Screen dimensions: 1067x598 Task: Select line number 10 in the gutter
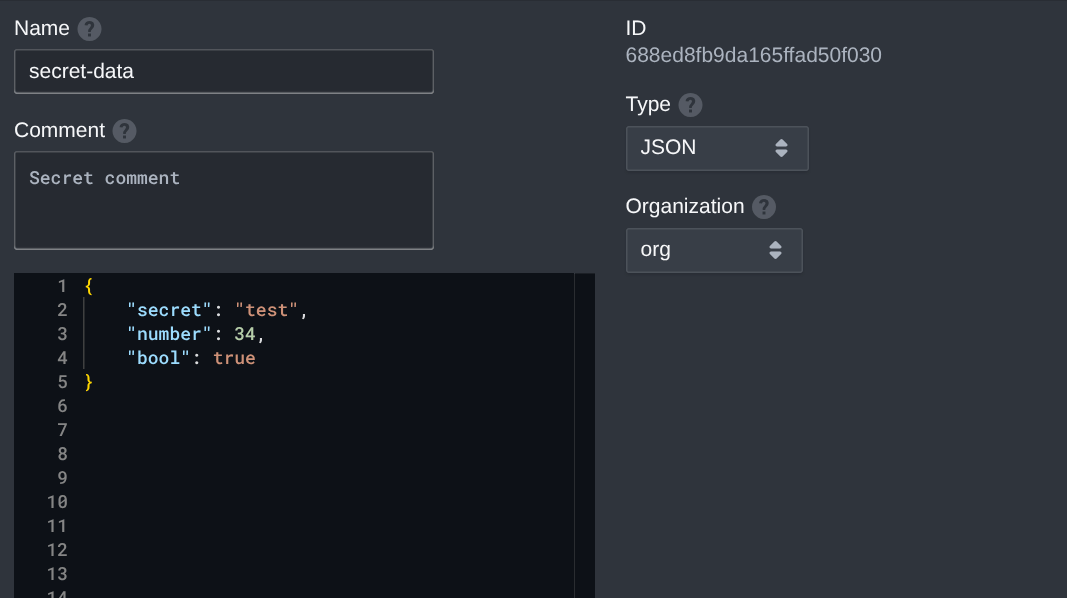pos(57,502)
